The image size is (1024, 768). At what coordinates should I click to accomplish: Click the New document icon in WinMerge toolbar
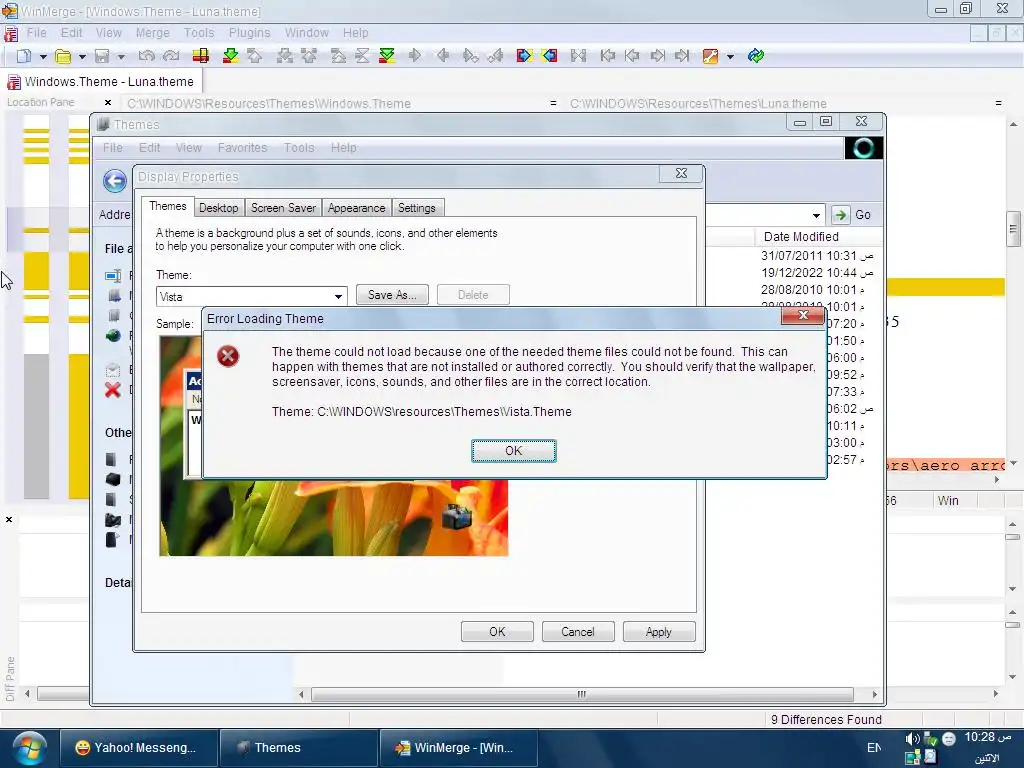tap(24, 56)
